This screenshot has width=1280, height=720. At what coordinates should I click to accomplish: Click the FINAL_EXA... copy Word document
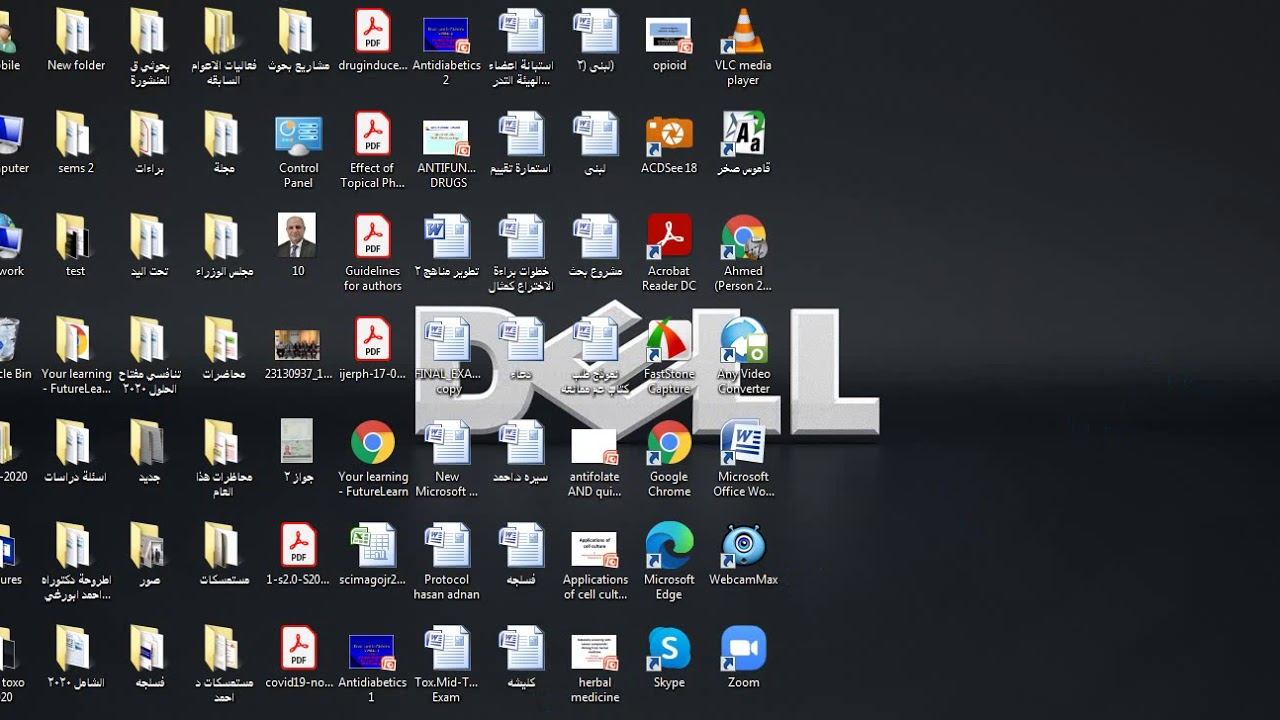[446, 356]
